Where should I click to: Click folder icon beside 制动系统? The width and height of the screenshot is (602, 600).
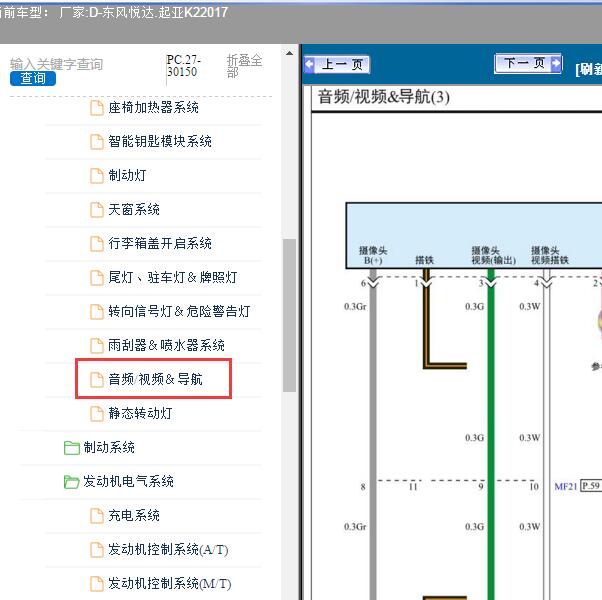[72, 448]
